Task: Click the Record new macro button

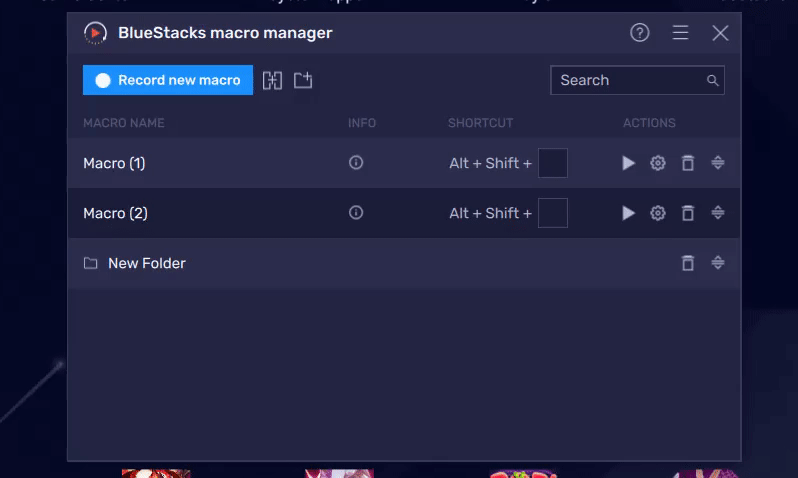Action: point(168,80)
